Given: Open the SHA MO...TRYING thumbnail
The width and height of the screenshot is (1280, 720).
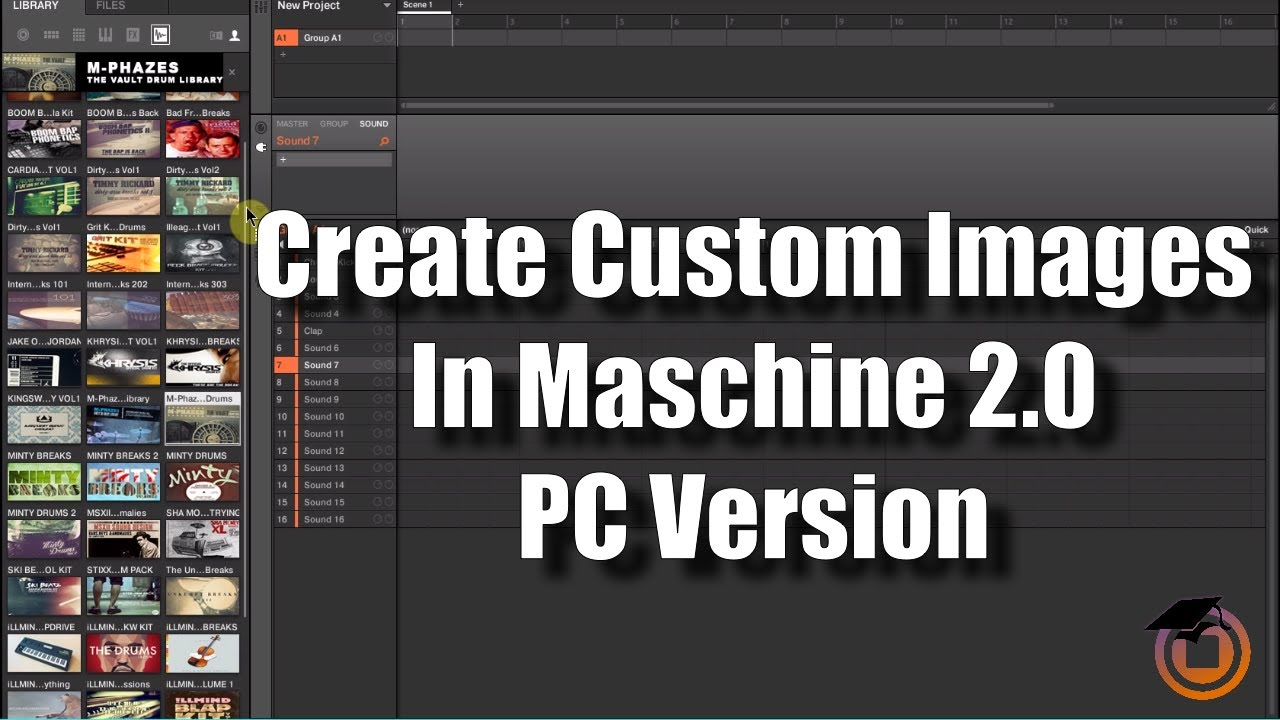Looking at the screenshot, I should tap(202, 538).
